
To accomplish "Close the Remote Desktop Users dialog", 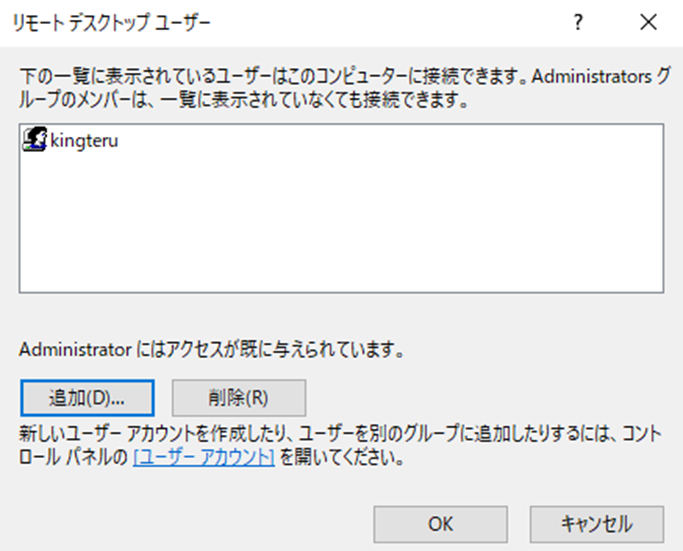I will click(x=649, y=22).
